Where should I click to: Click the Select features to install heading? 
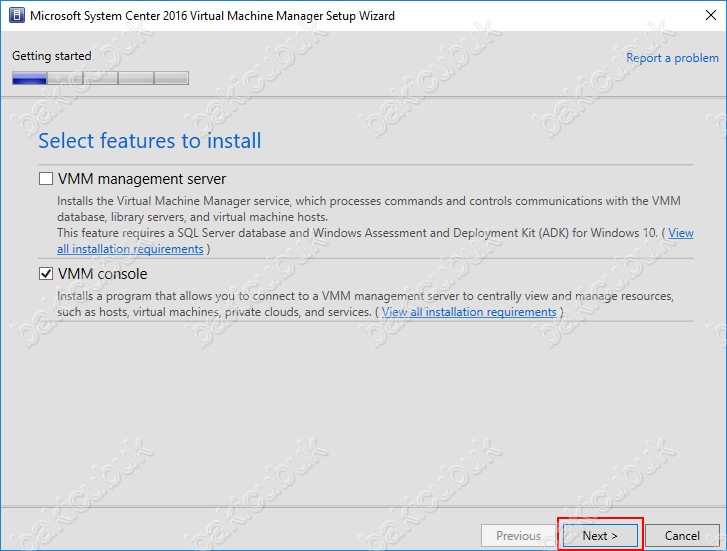click(150, 141)
